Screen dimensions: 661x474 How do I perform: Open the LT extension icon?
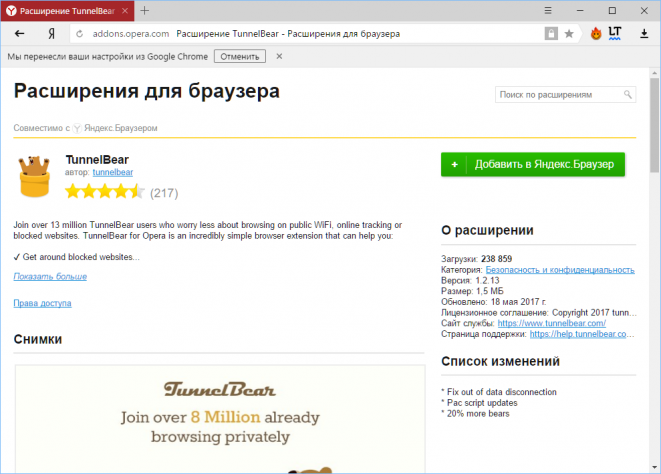point(615,33)
